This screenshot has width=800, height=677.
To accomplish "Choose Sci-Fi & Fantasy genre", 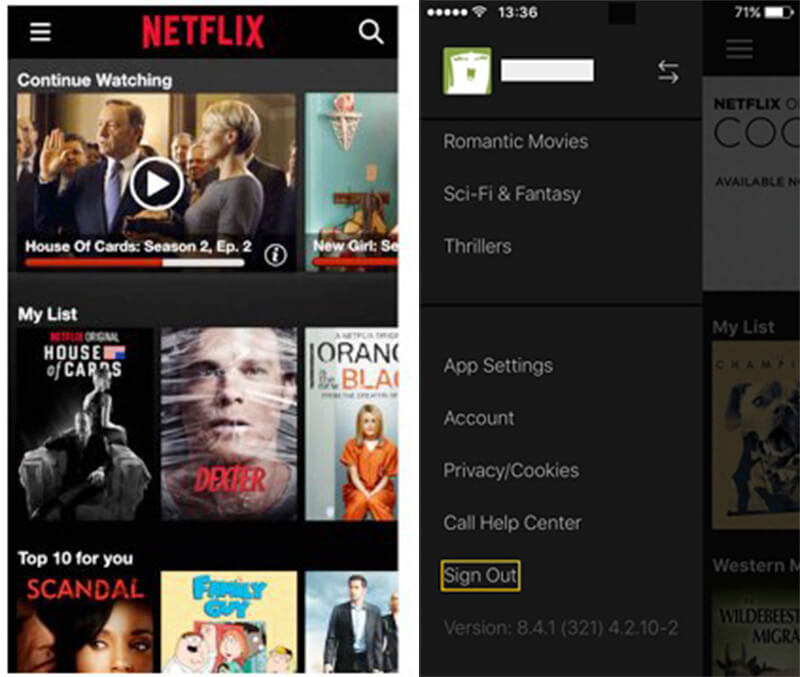I will pos(512,194).
